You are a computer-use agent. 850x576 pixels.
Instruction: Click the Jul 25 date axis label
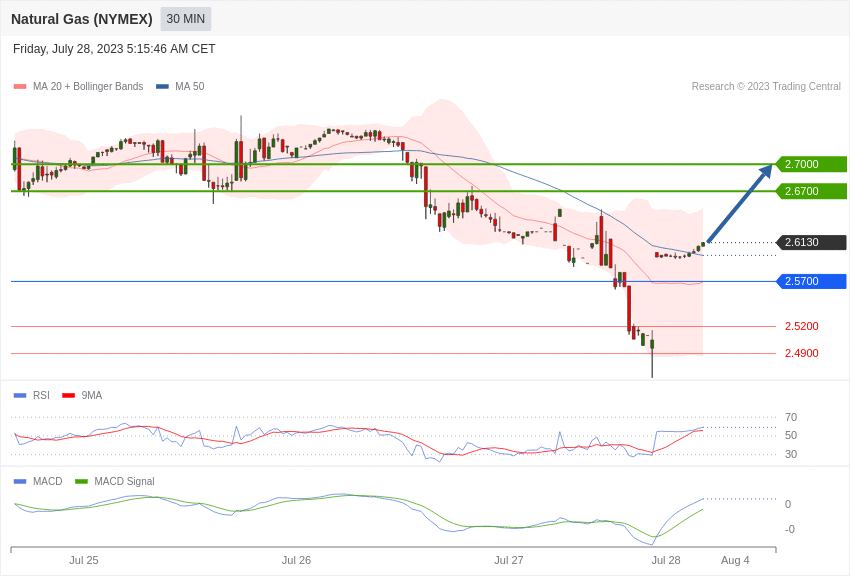84,560
